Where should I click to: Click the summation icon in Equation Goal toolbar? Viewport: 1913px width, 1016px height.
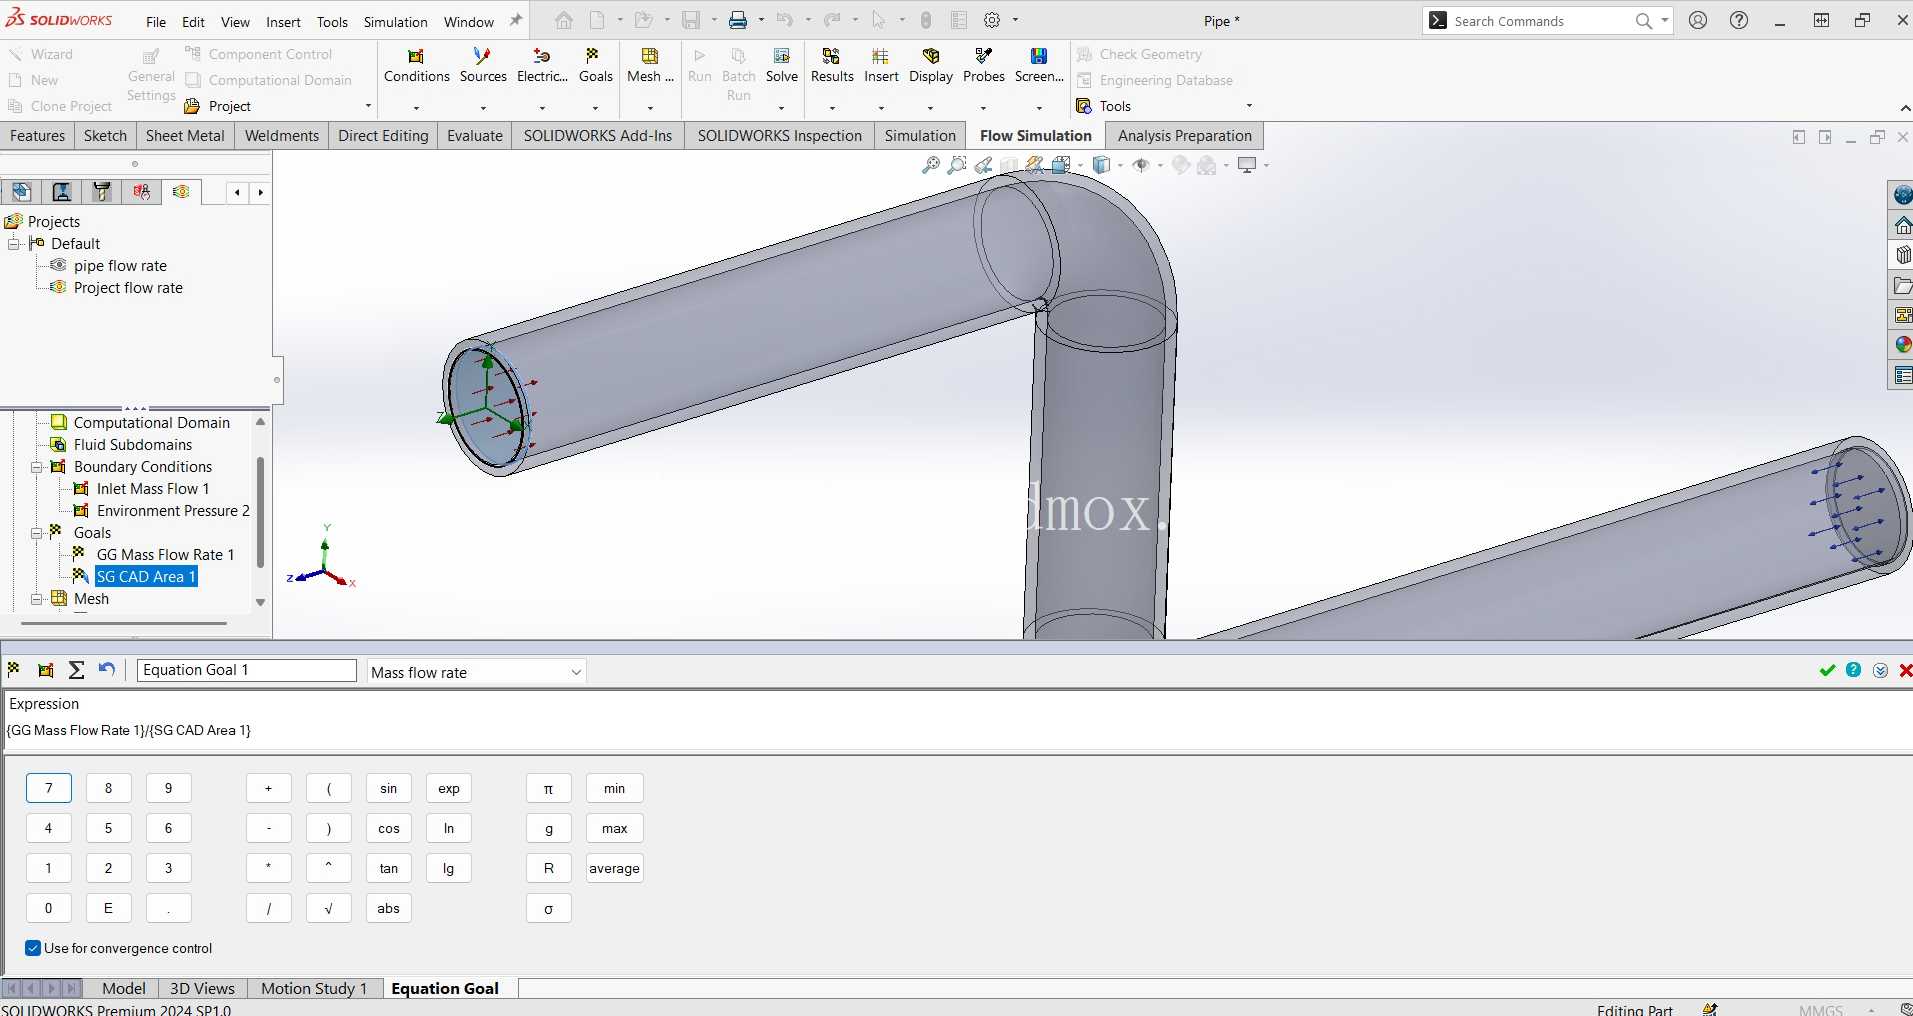(x=76, y=670)
